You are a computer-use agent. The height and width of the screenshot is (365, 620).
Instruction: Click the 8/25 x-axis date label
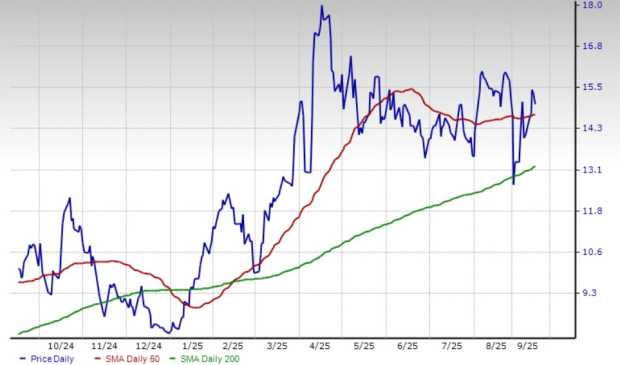tap(496, 346)
